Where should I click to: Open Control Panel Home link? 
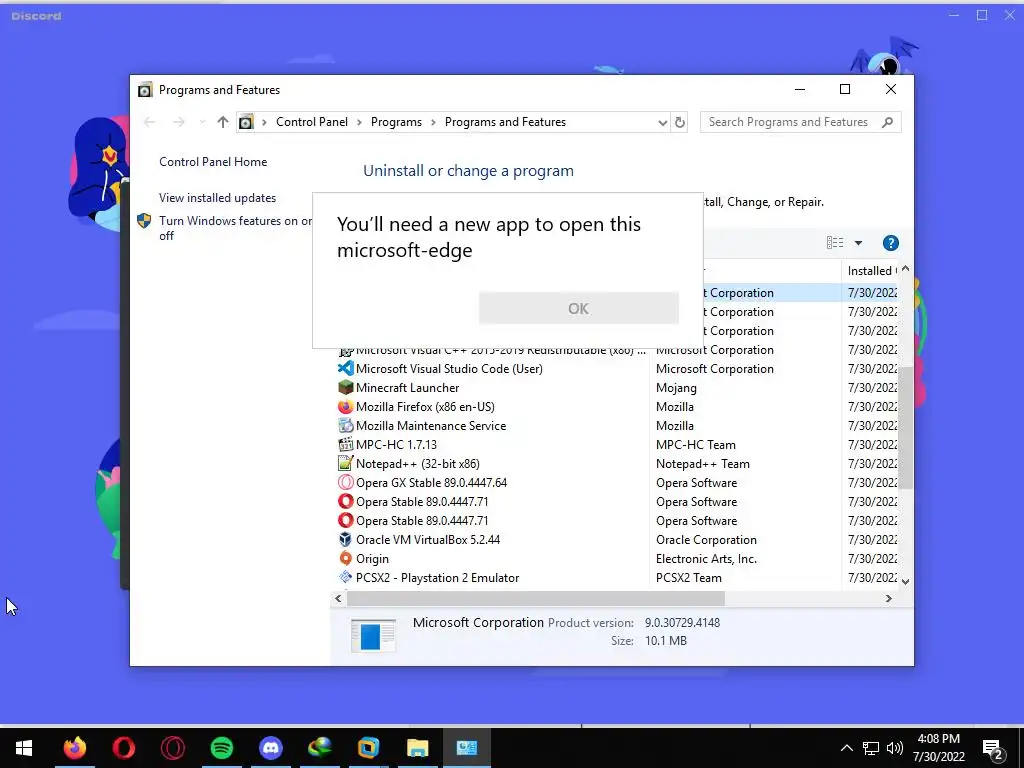point(213,162)
